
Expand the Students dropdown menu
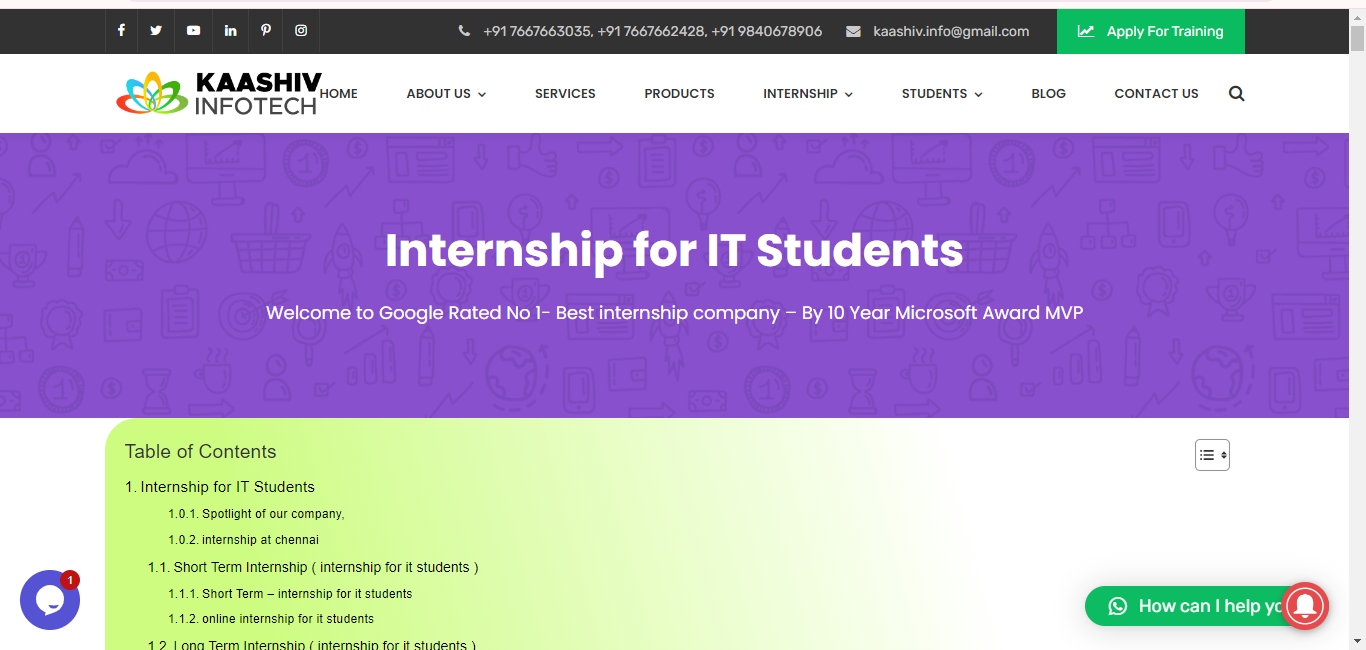click(x=942, y=94)
